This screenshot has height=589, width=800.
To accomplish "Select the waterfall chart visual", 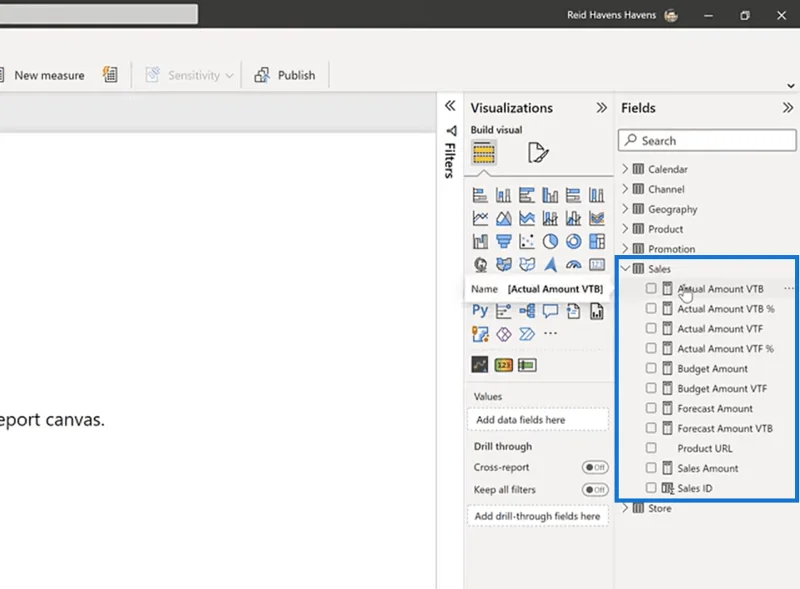I will 480,241.
